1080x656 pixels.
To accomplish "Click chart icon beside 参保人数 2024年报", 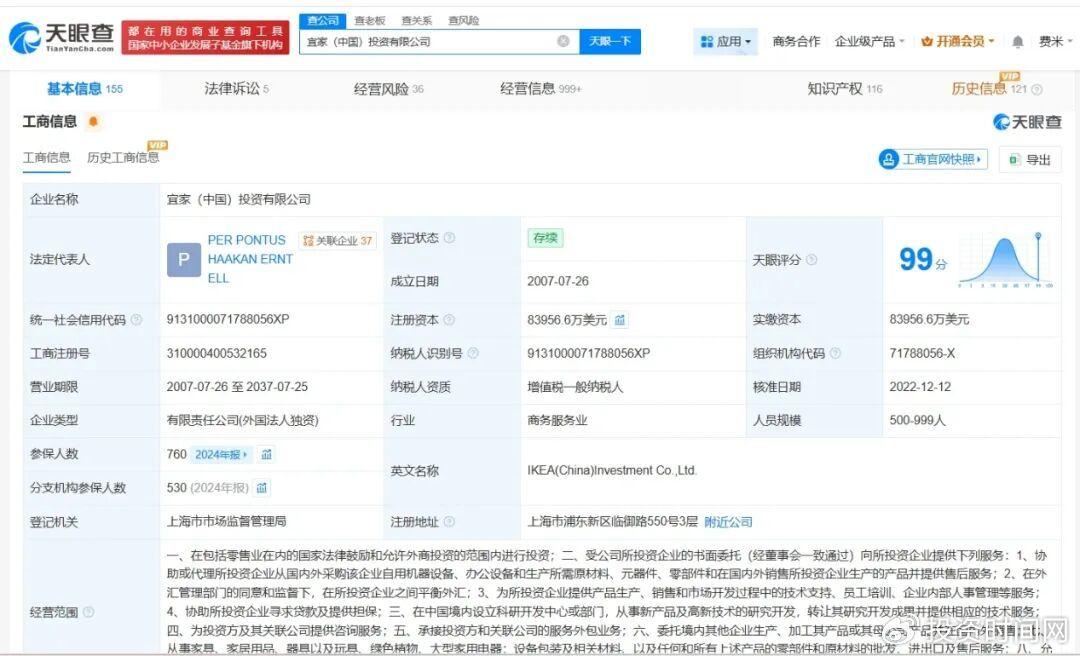I will pos(267,455).
